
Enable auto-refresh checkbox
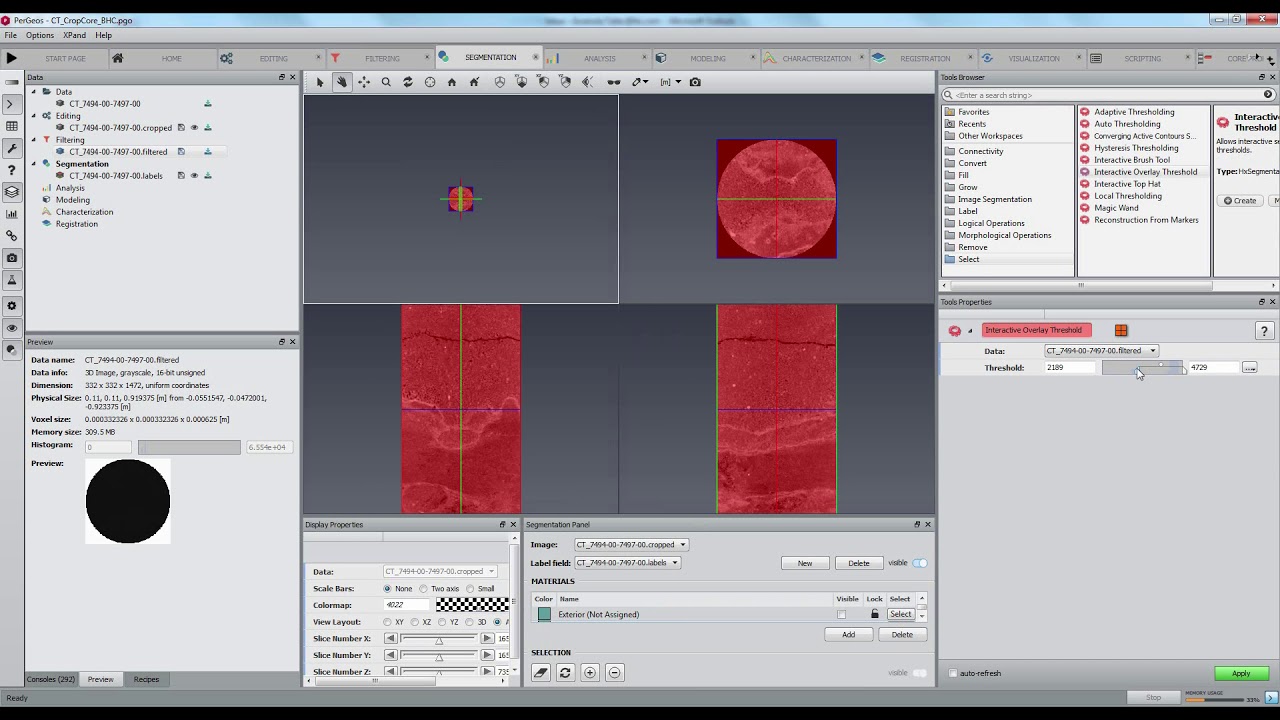(x=953, y=673)
